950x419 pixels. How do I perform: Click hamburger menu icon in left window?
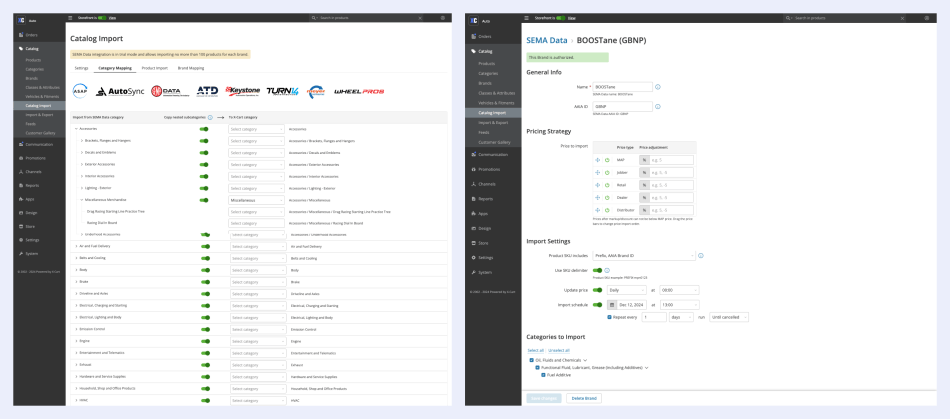[x=70, y=18]
